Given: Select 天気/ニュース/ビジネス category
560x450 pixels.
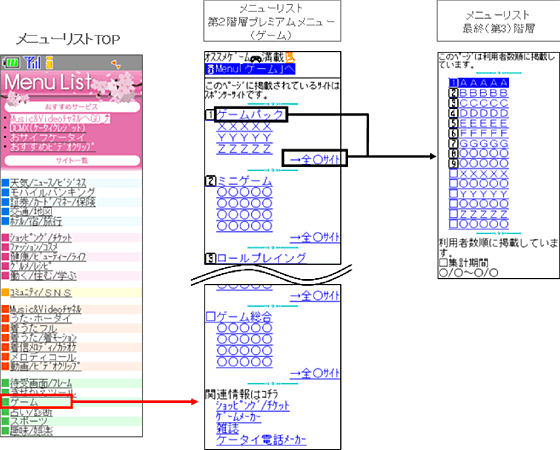Looking at the screenshot, I should tap(48, 183).
